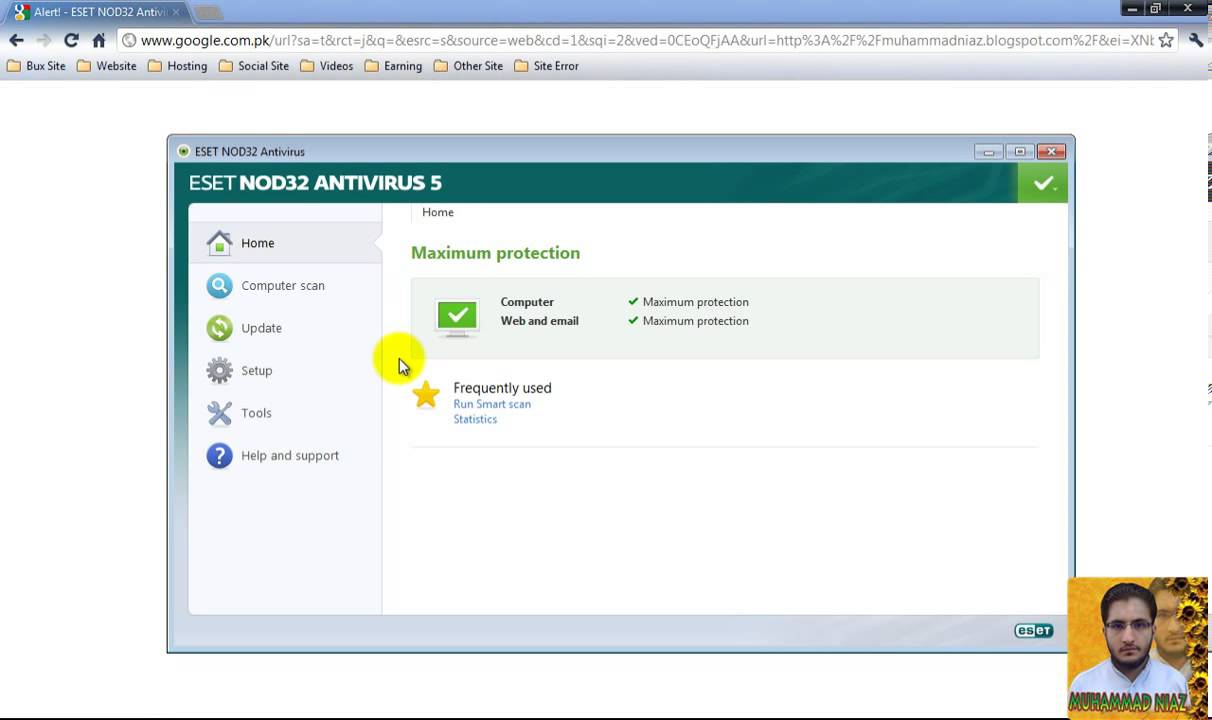Open Computer scan in ESET sidebar
1212x720 pixels.
285,286
